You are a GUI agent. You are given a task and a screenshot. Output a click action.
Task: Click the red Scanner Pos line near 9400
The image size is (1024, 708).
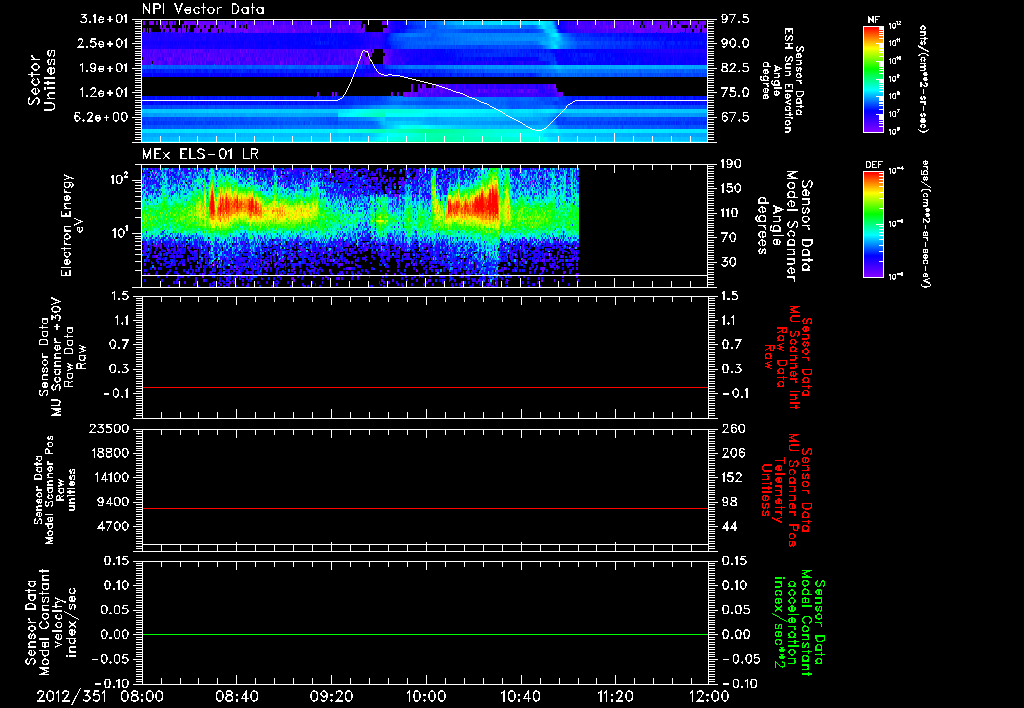[424, 508]
